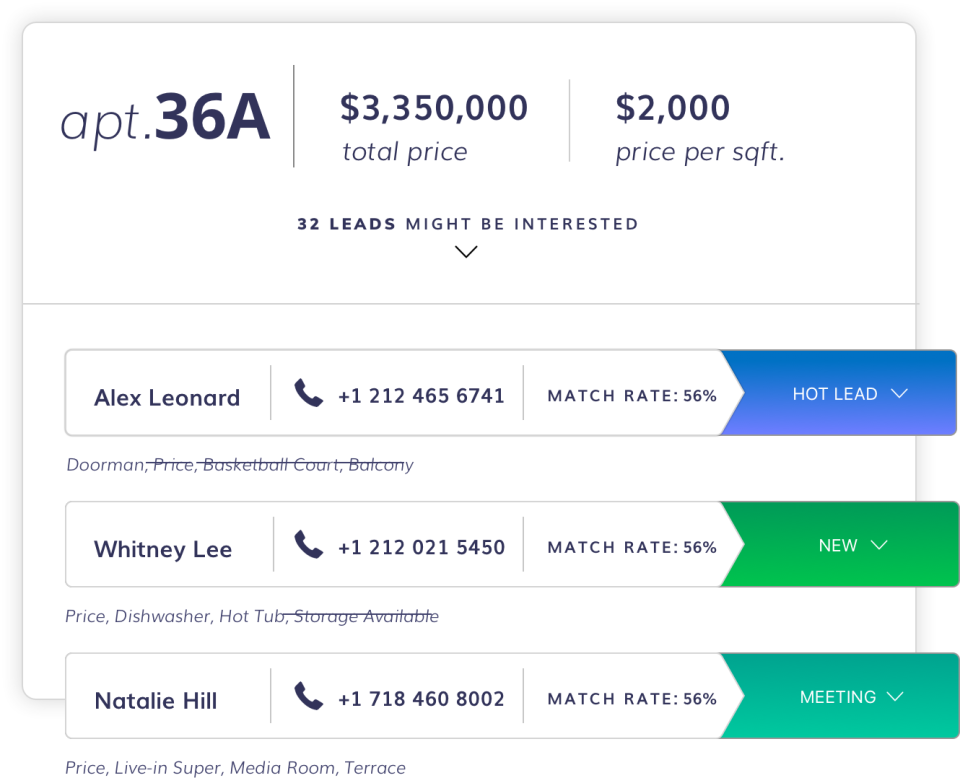The height and width of the screenshot is (778, 960).
Task: Call phone number +1 718 460 8002
Action: point(421,699)
